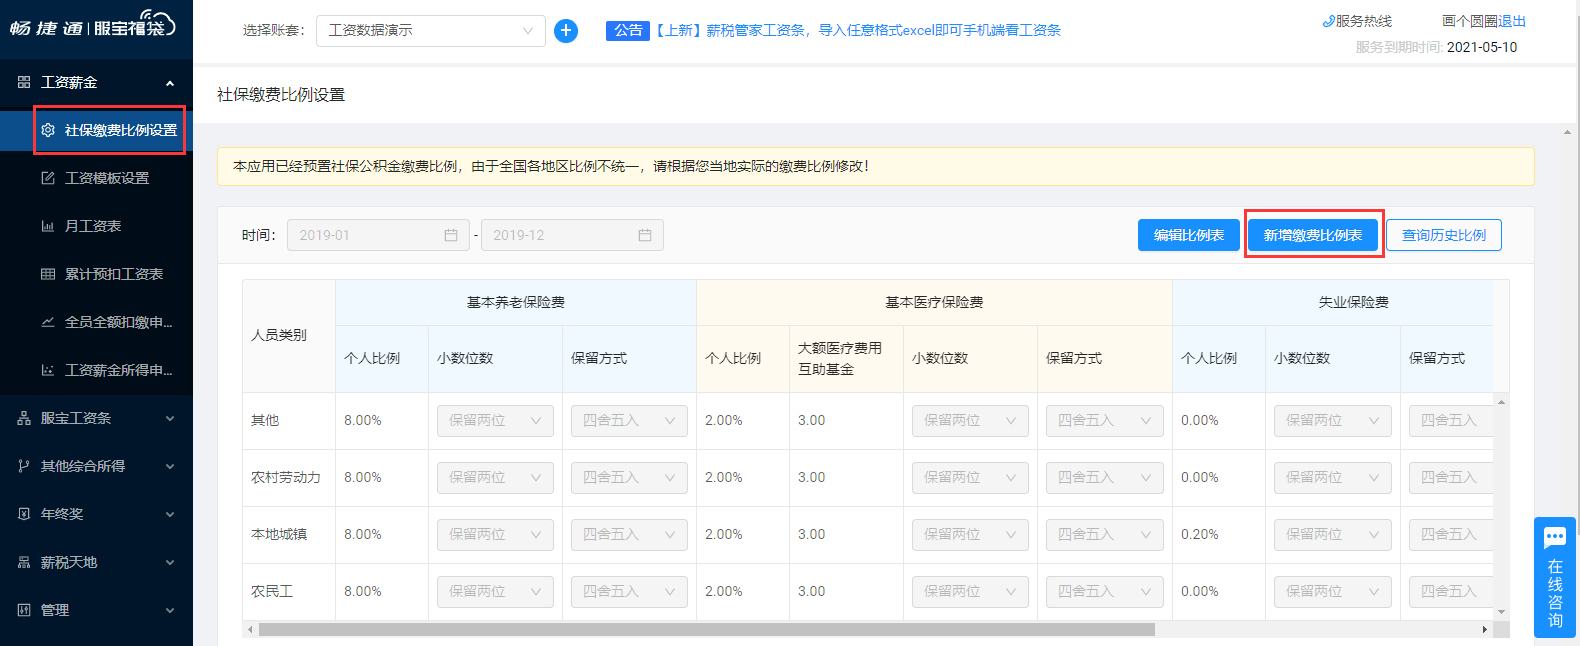Viewport: 1580px width, 646px height.
Task: Click the phone icon for 服务热线
Action: [x=1328, y=21]
